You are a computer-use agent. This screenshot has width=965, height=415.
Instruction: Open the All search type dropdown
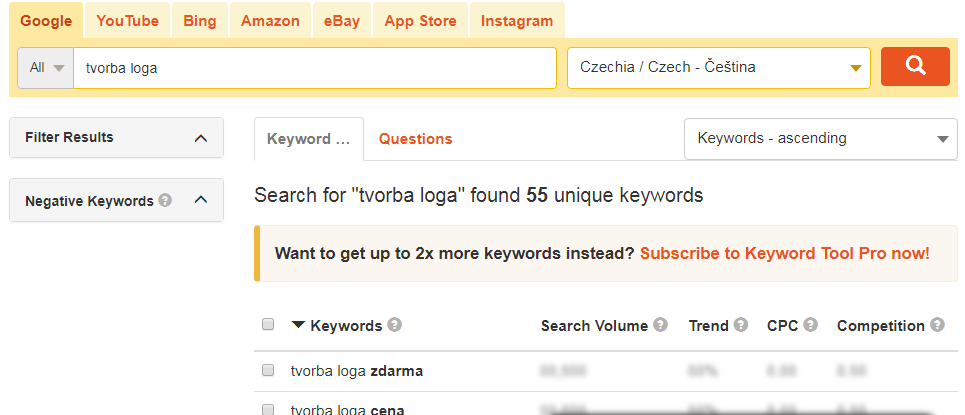46,68
